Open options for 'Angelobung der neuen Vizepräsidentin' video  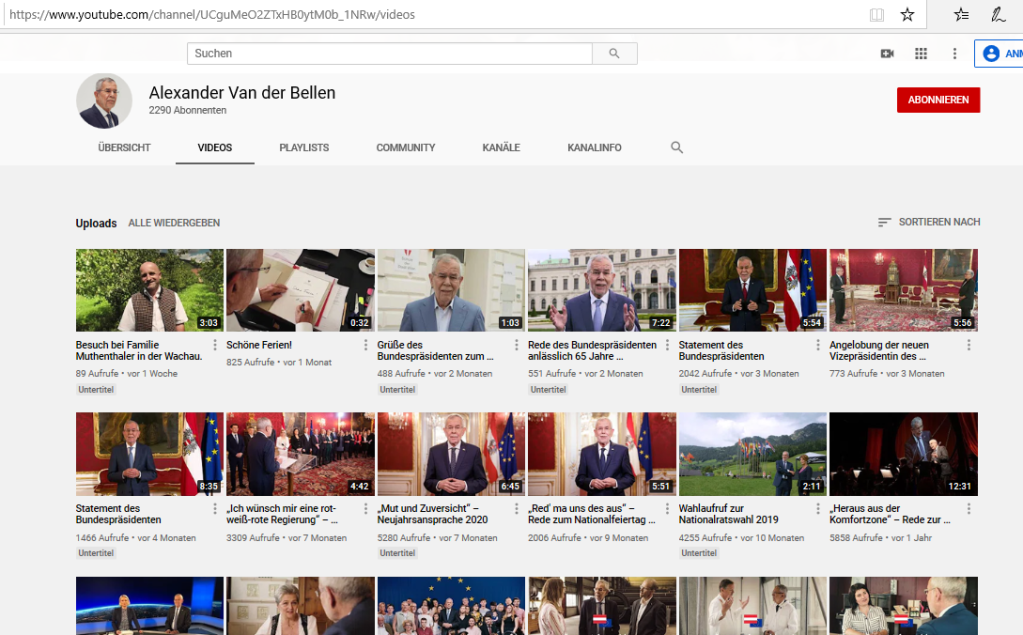(x=968, y=345)
